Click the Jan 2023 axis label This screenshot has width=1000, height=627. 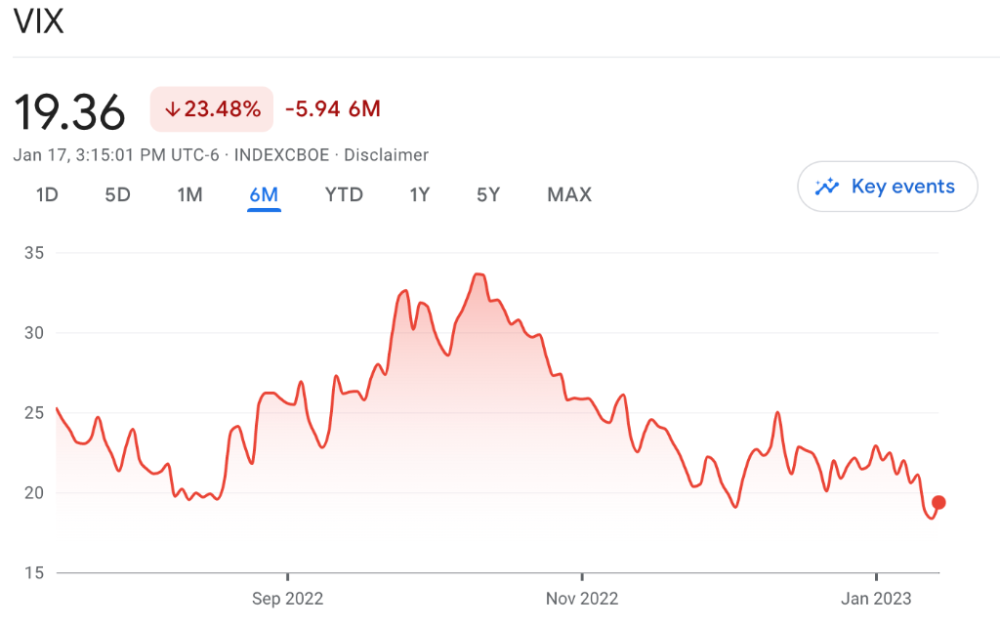click(876, 598)
